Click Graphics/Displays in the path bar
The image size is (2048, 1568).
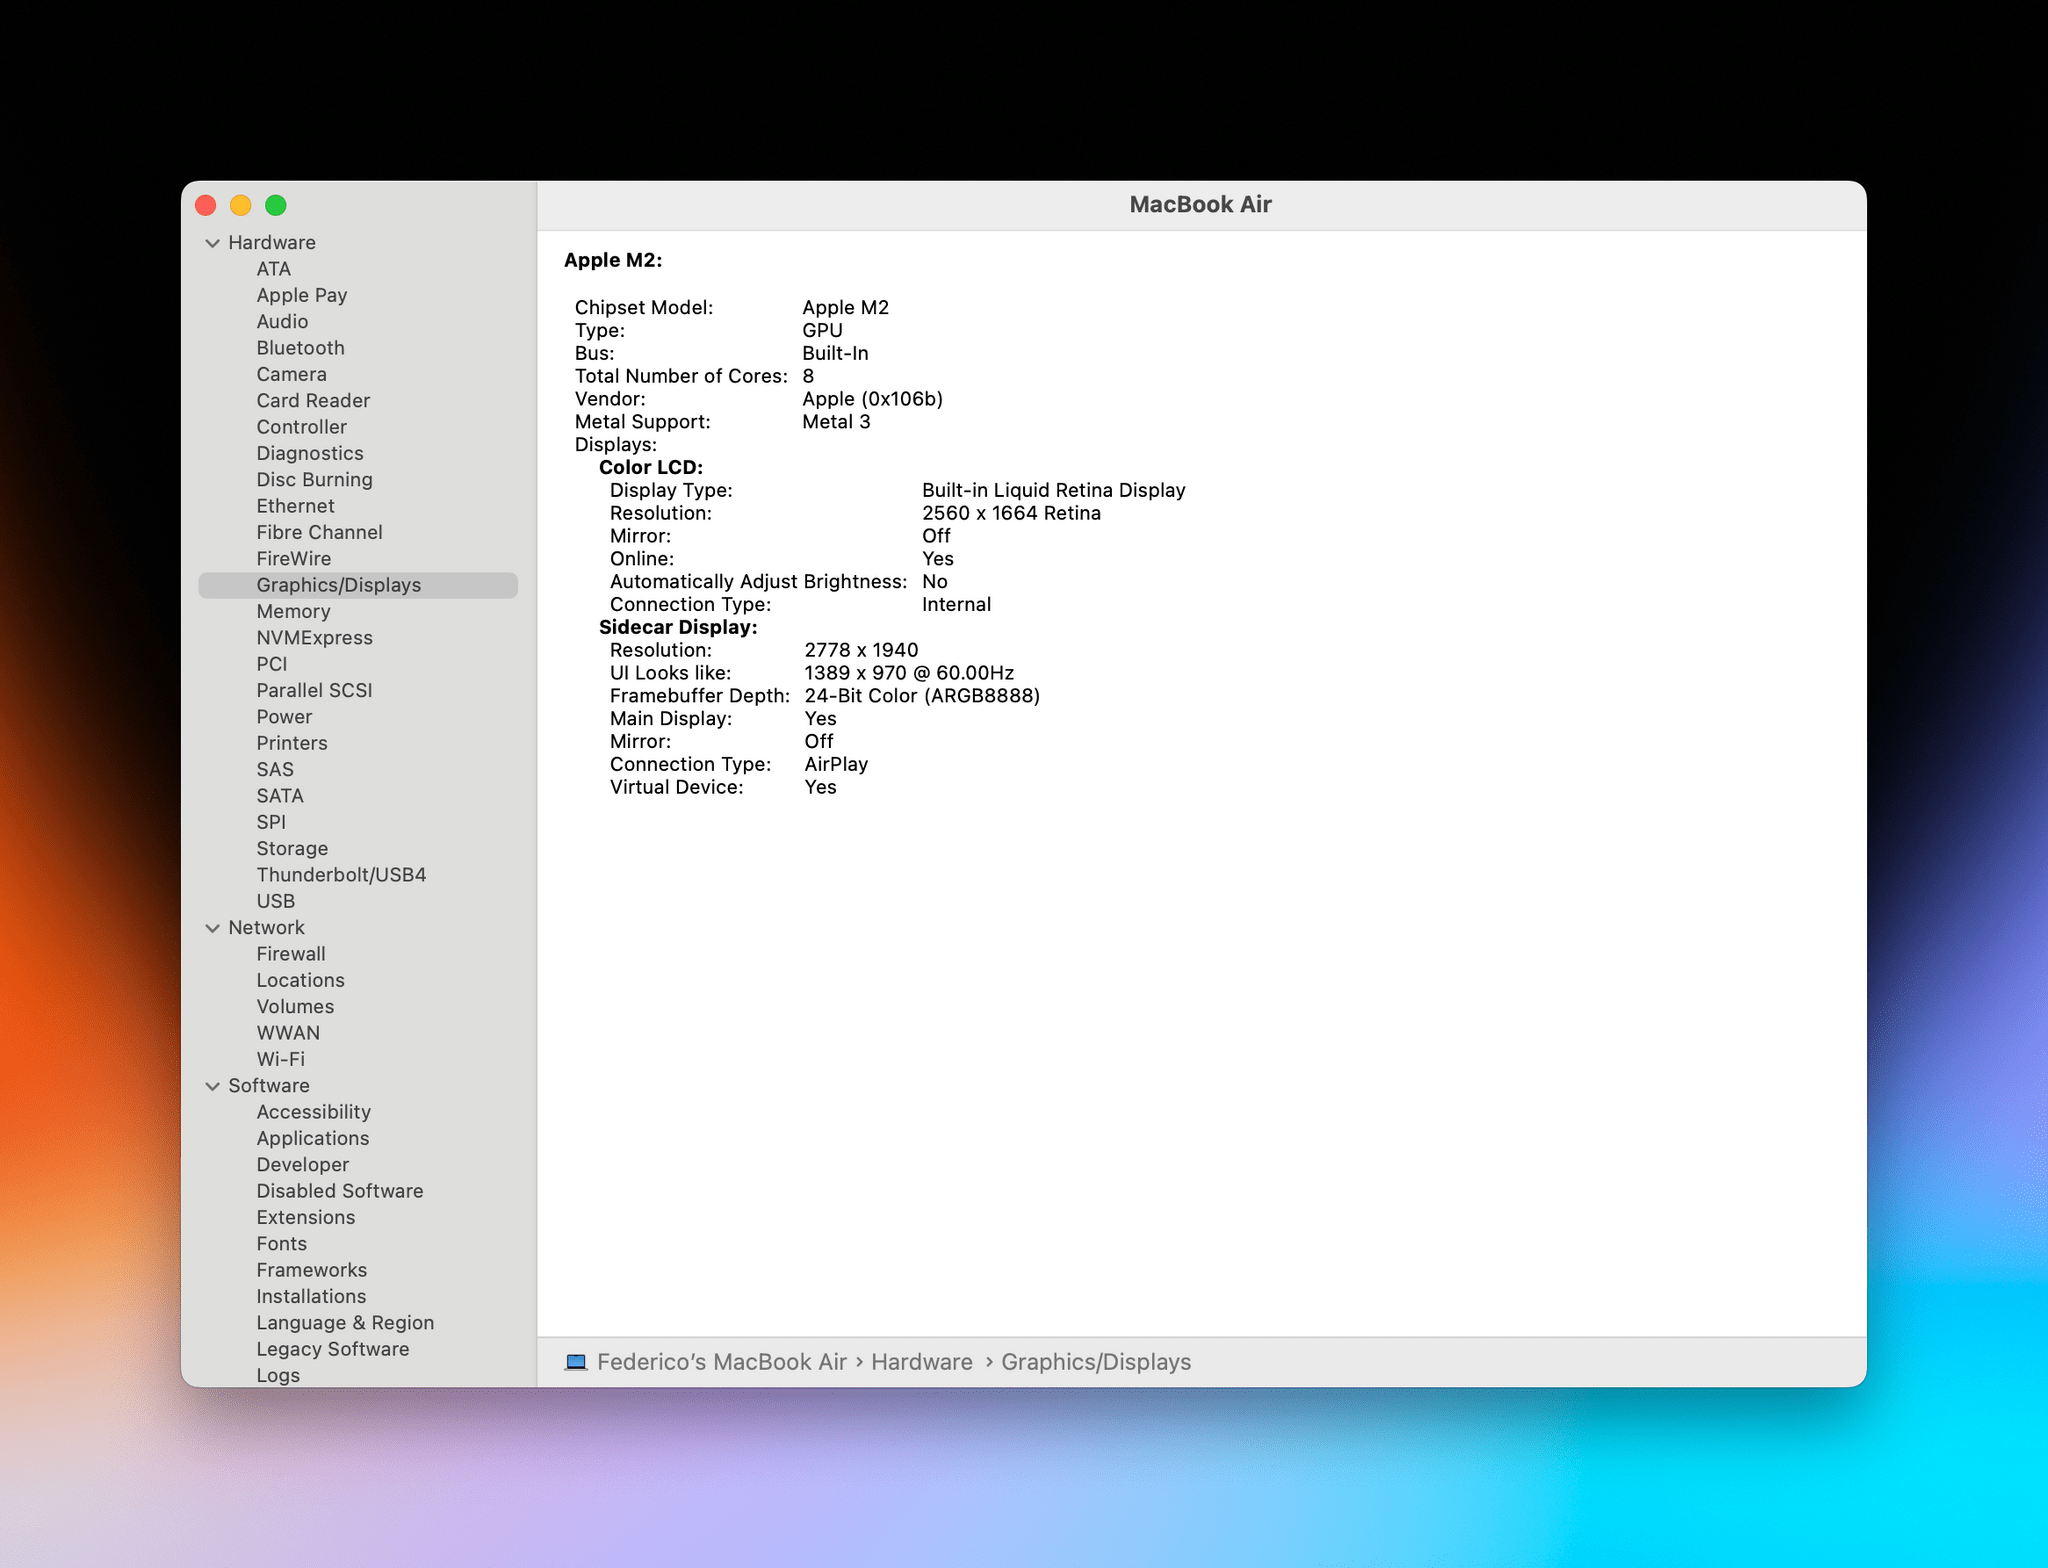pos(1095,1362)
